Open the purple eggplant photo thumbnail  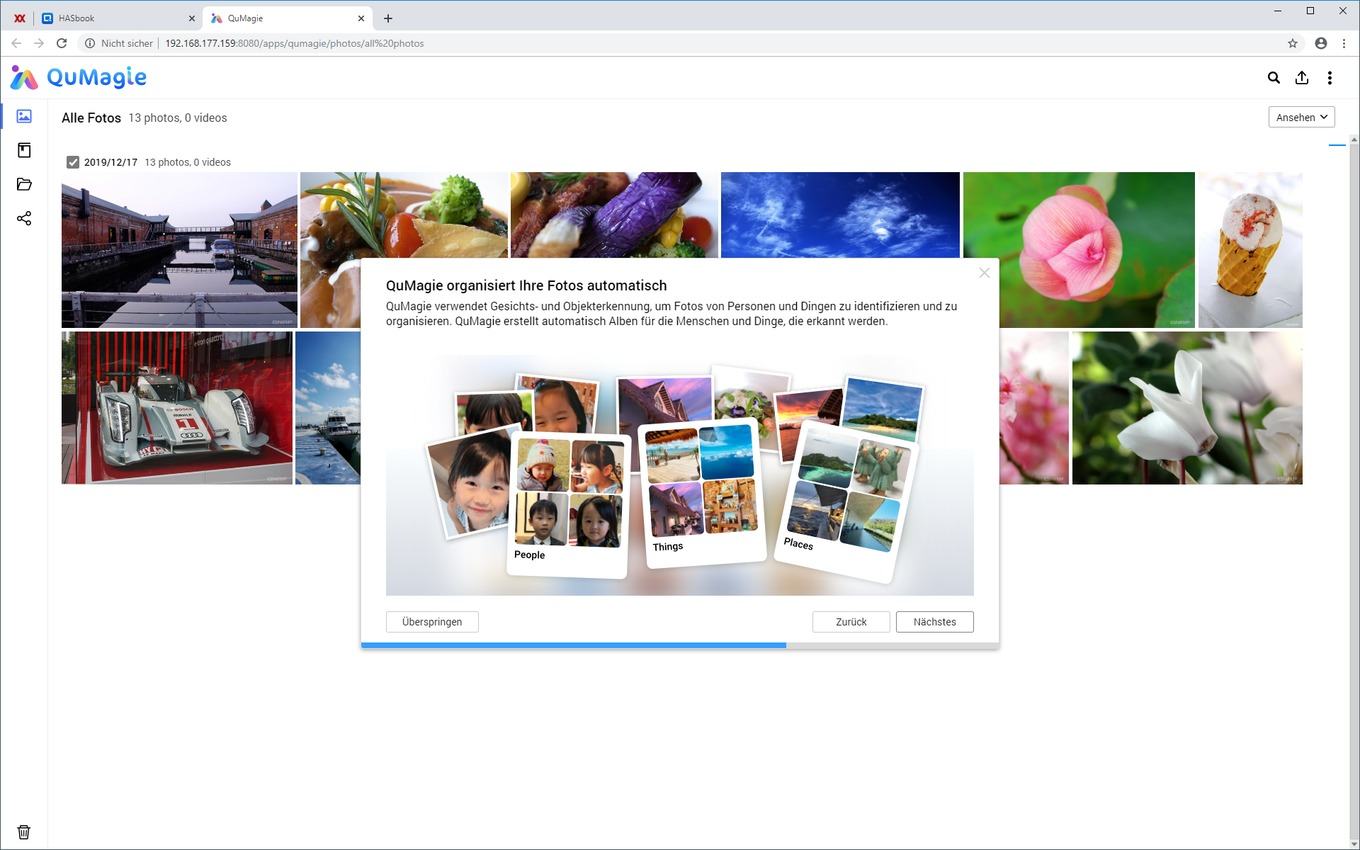614,215
